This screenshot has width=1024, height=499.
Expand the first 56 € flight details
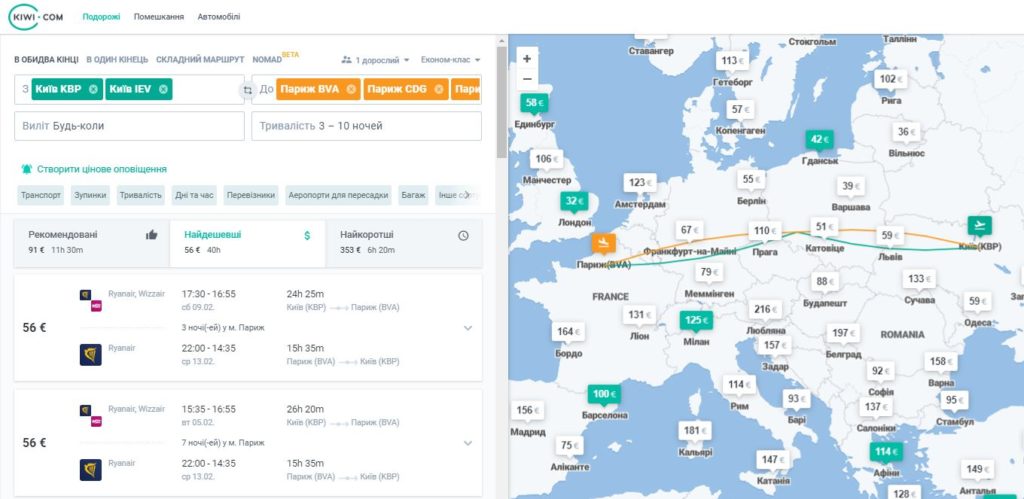pos(468,328)
